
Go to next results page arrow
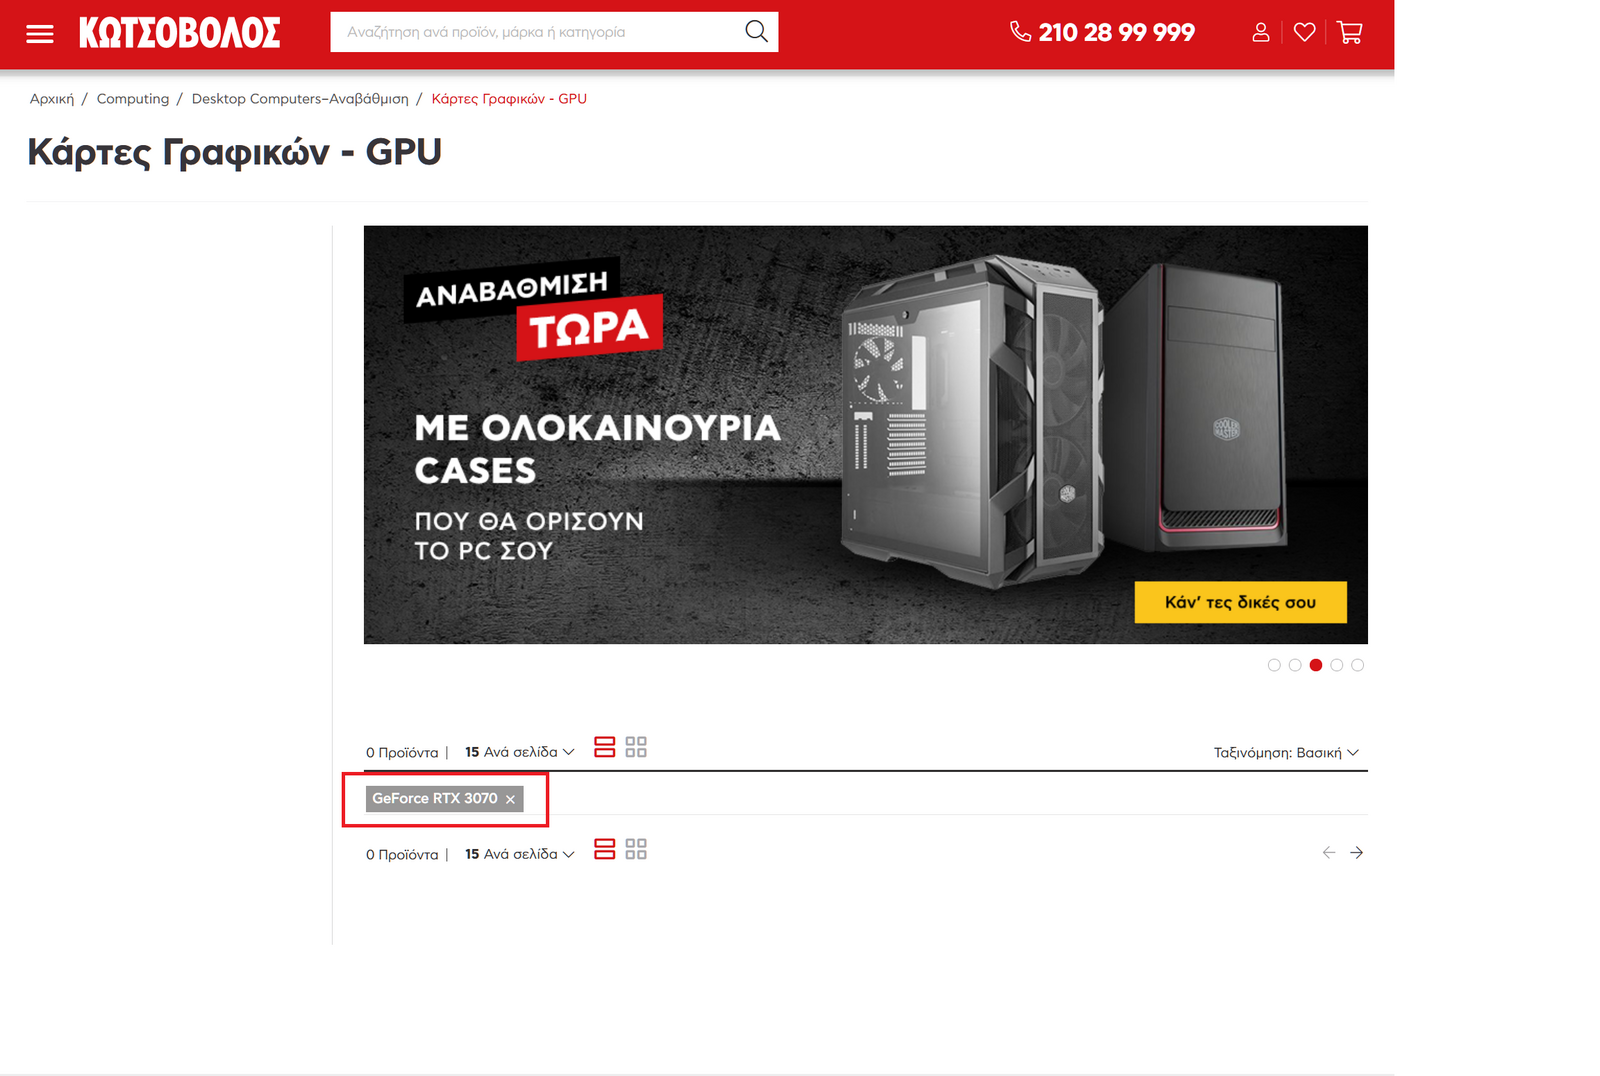(x=1356, y=853)
